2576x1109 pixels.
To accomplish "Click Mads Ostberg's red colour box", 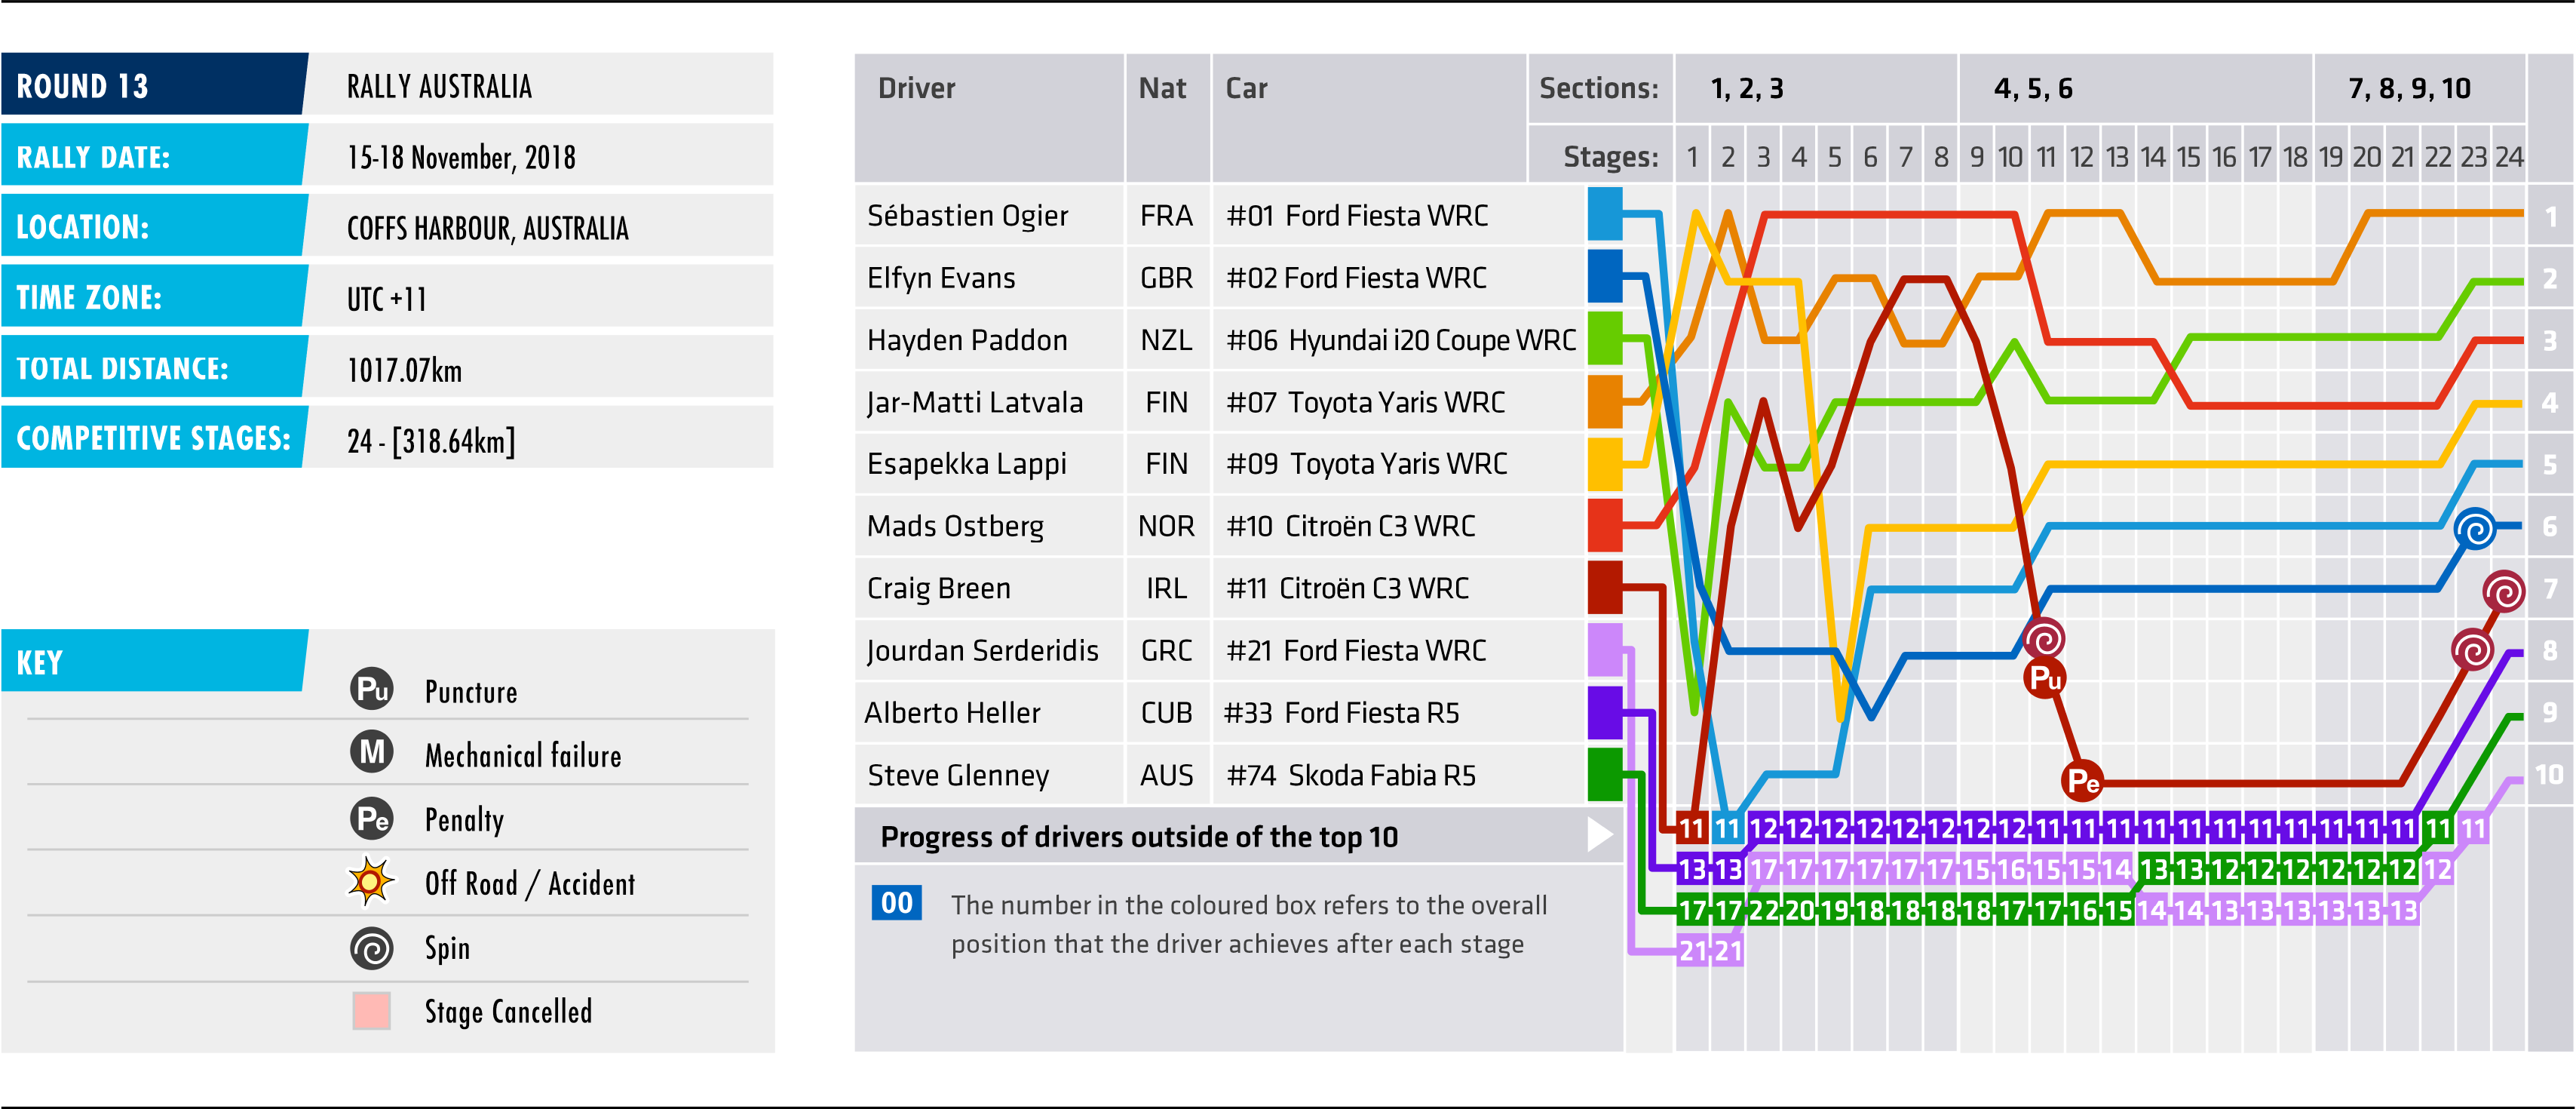I will tap(1605, 526).
